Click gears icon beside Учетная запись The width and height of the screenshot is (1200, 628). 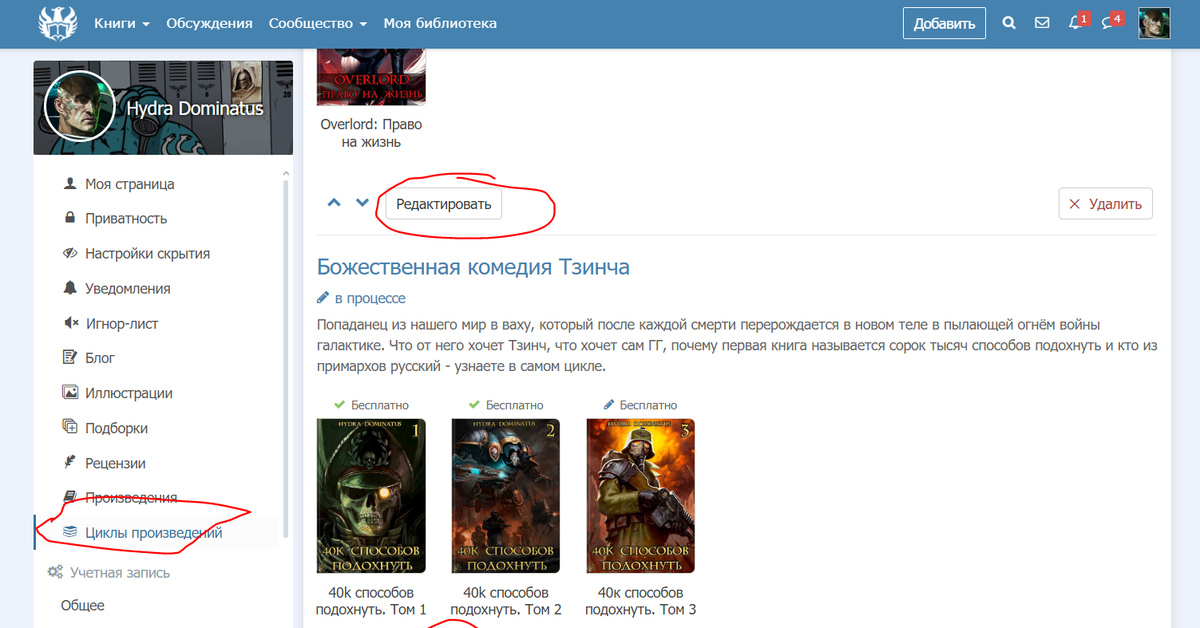[55, 573]
